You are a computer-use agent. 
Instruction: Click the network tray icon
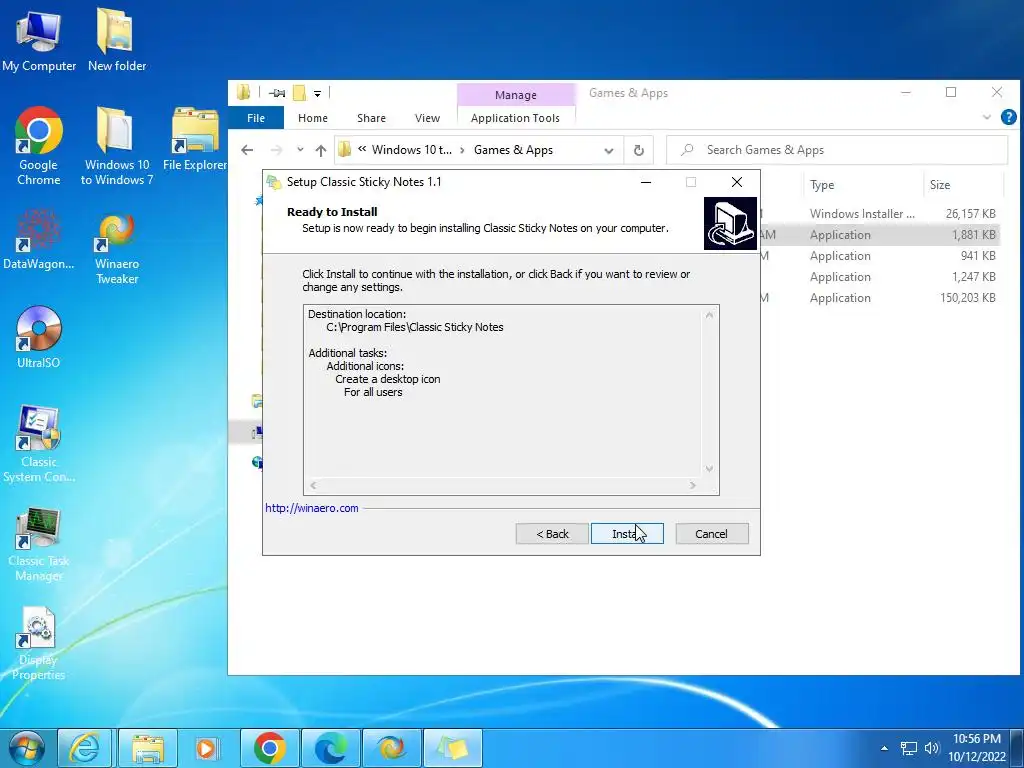click(x=908, y=748)
